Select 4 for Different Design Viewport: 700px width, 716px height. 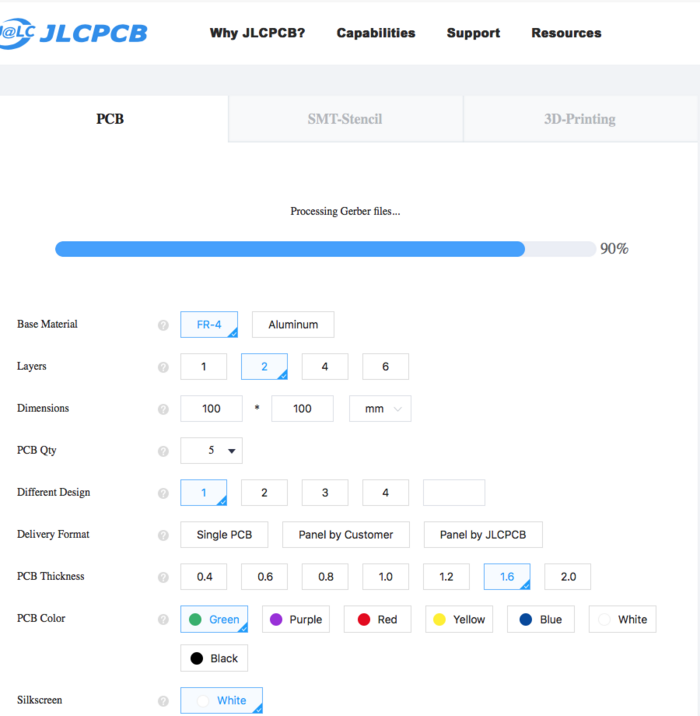coord(385,492)
